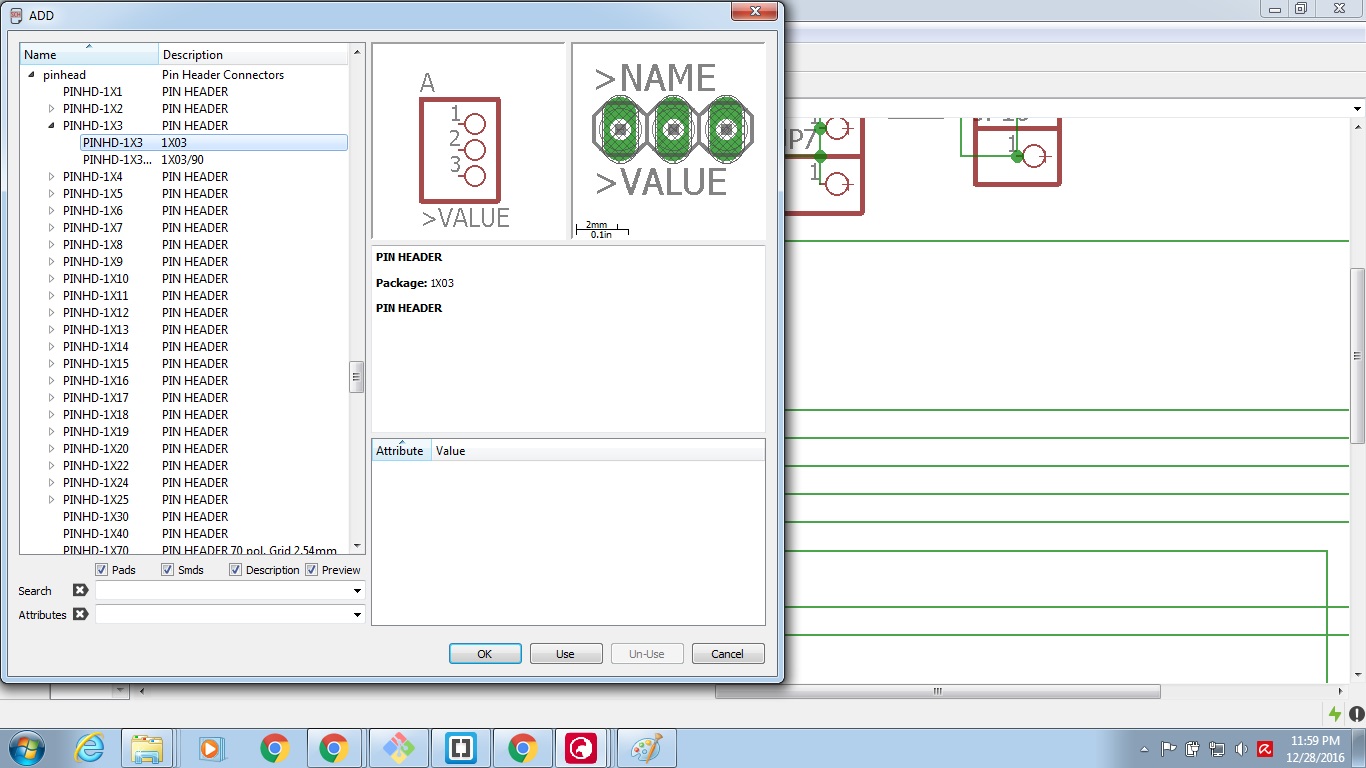Expand the PINHD-1X10 tree node

click(x=52, y=279)
